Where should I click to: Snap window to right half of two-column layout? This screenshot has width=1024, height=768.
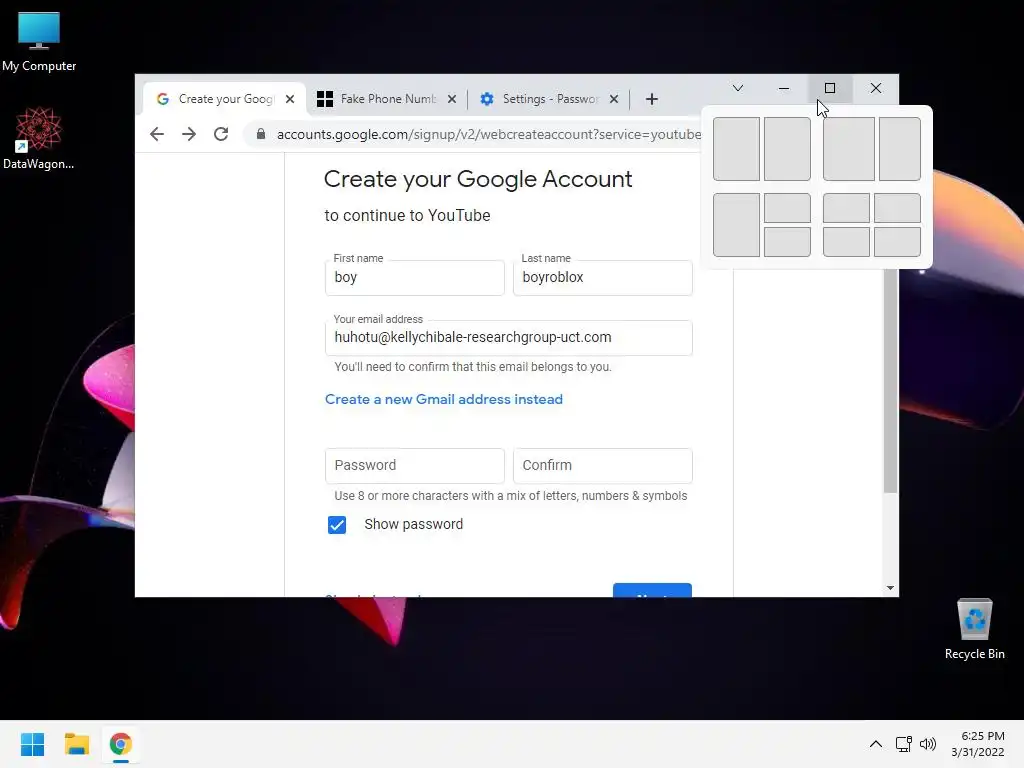click(x=787, y=149)
